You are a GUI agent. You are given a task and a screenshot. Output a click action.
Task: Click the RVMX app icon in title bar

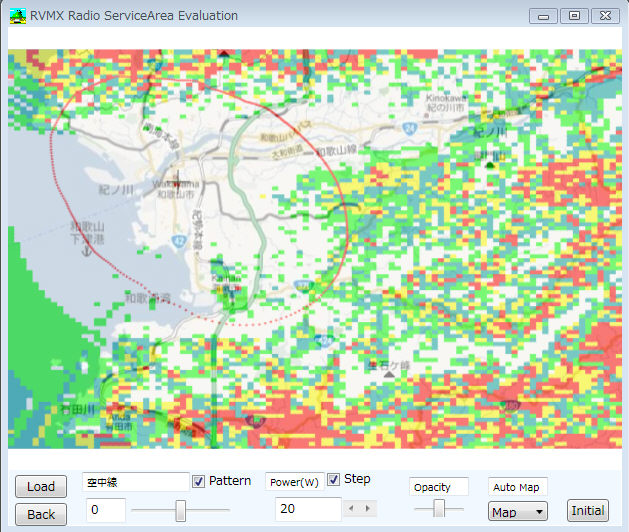[x=17, y=15]
